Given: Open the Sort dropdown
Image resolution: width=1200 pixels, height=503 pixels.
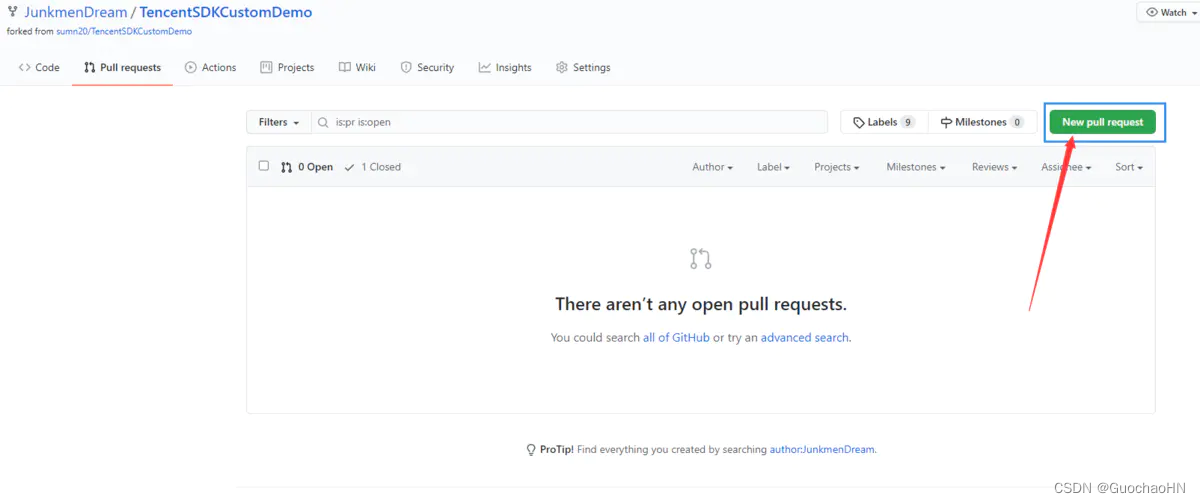Looking at the screenshot, I should [x=1129, y=167].
